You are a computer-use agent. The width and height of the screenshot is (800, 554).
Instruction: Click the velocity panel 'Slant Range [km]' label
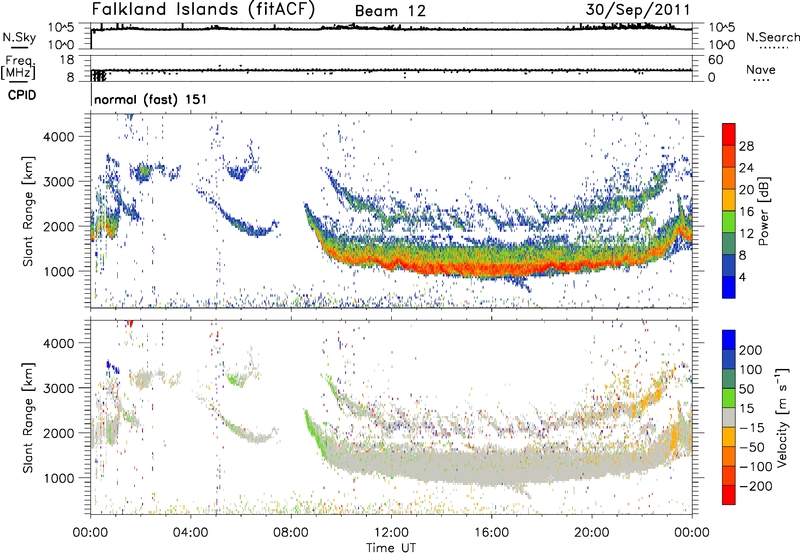coord(29,417)
